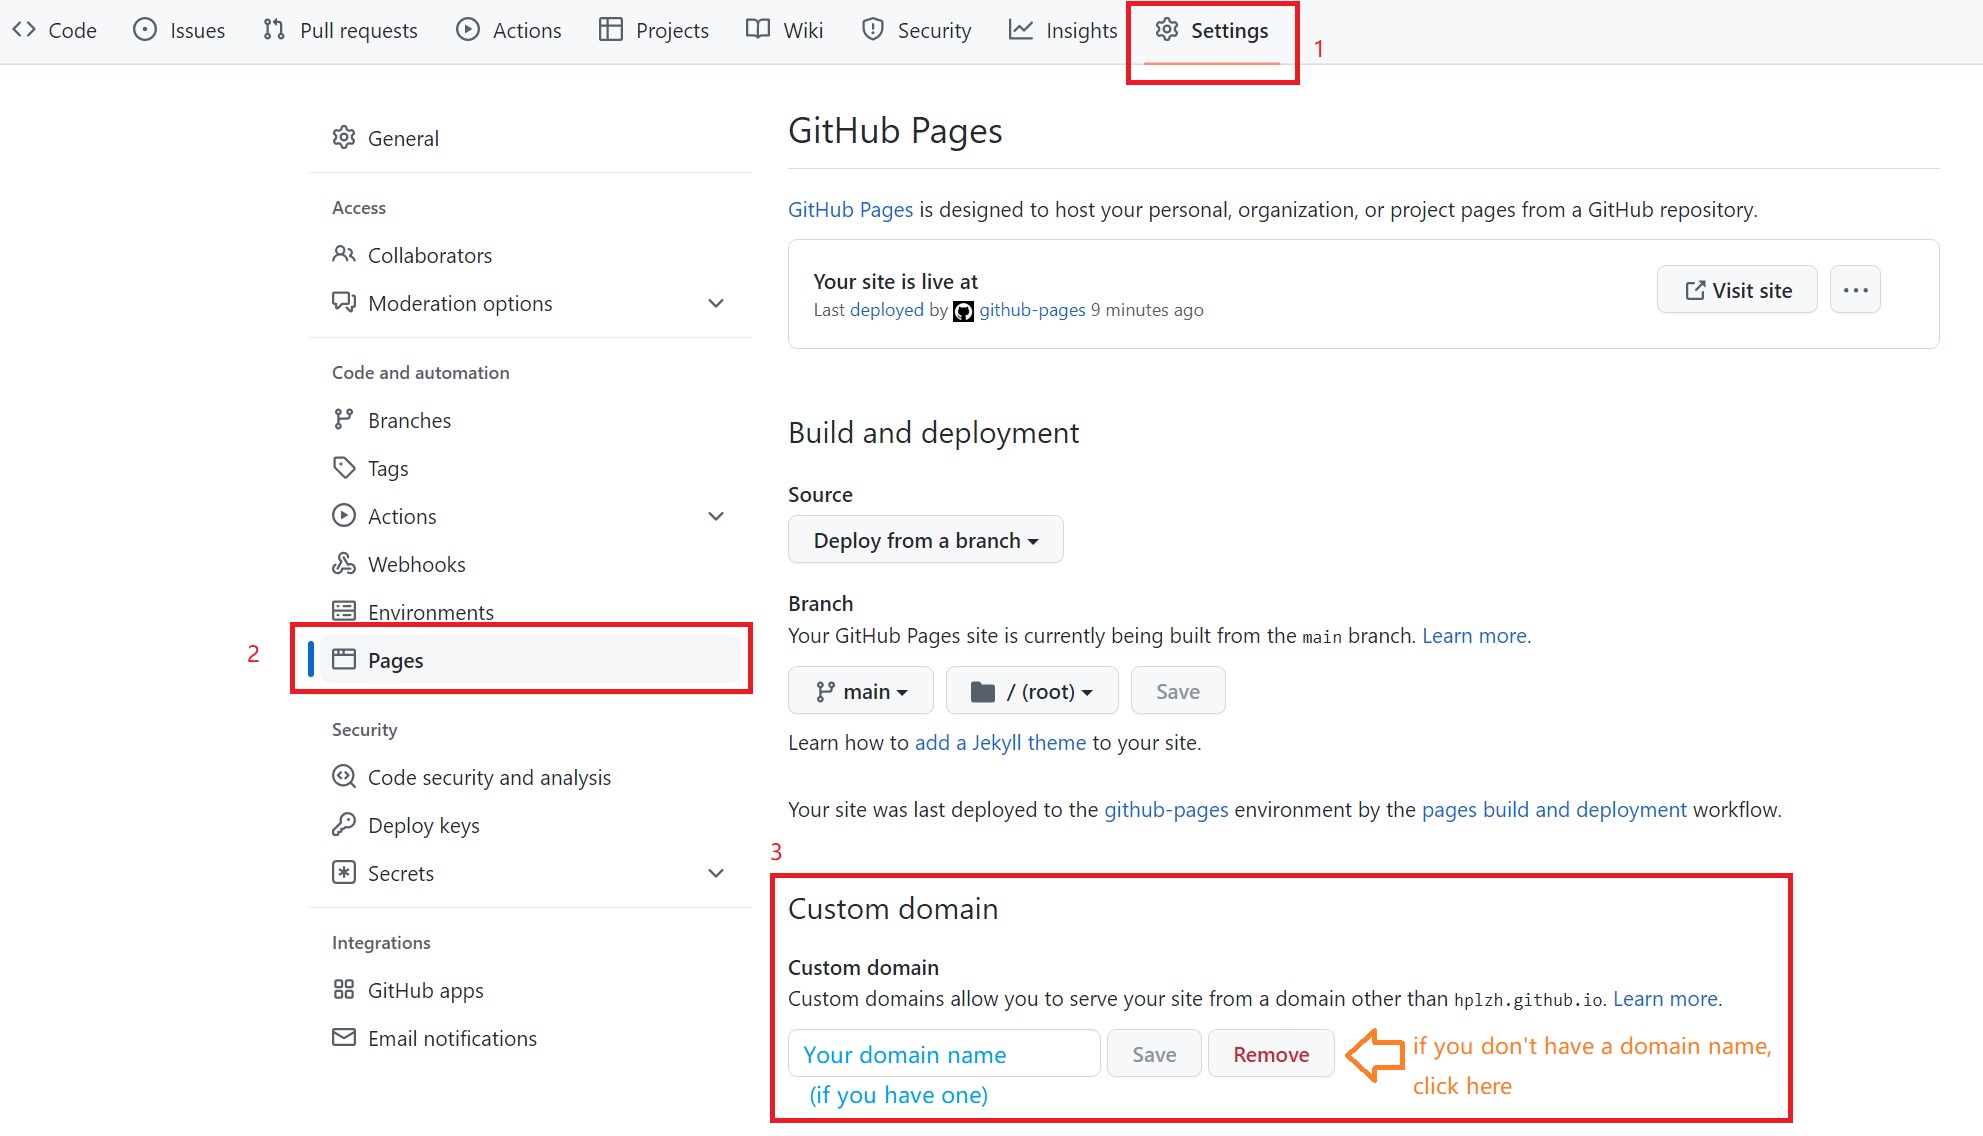Click the General gear icon in sidebar
The width and height of the screenshot is (1983, 1136).
pyautogui.click(x=344, y=138)
